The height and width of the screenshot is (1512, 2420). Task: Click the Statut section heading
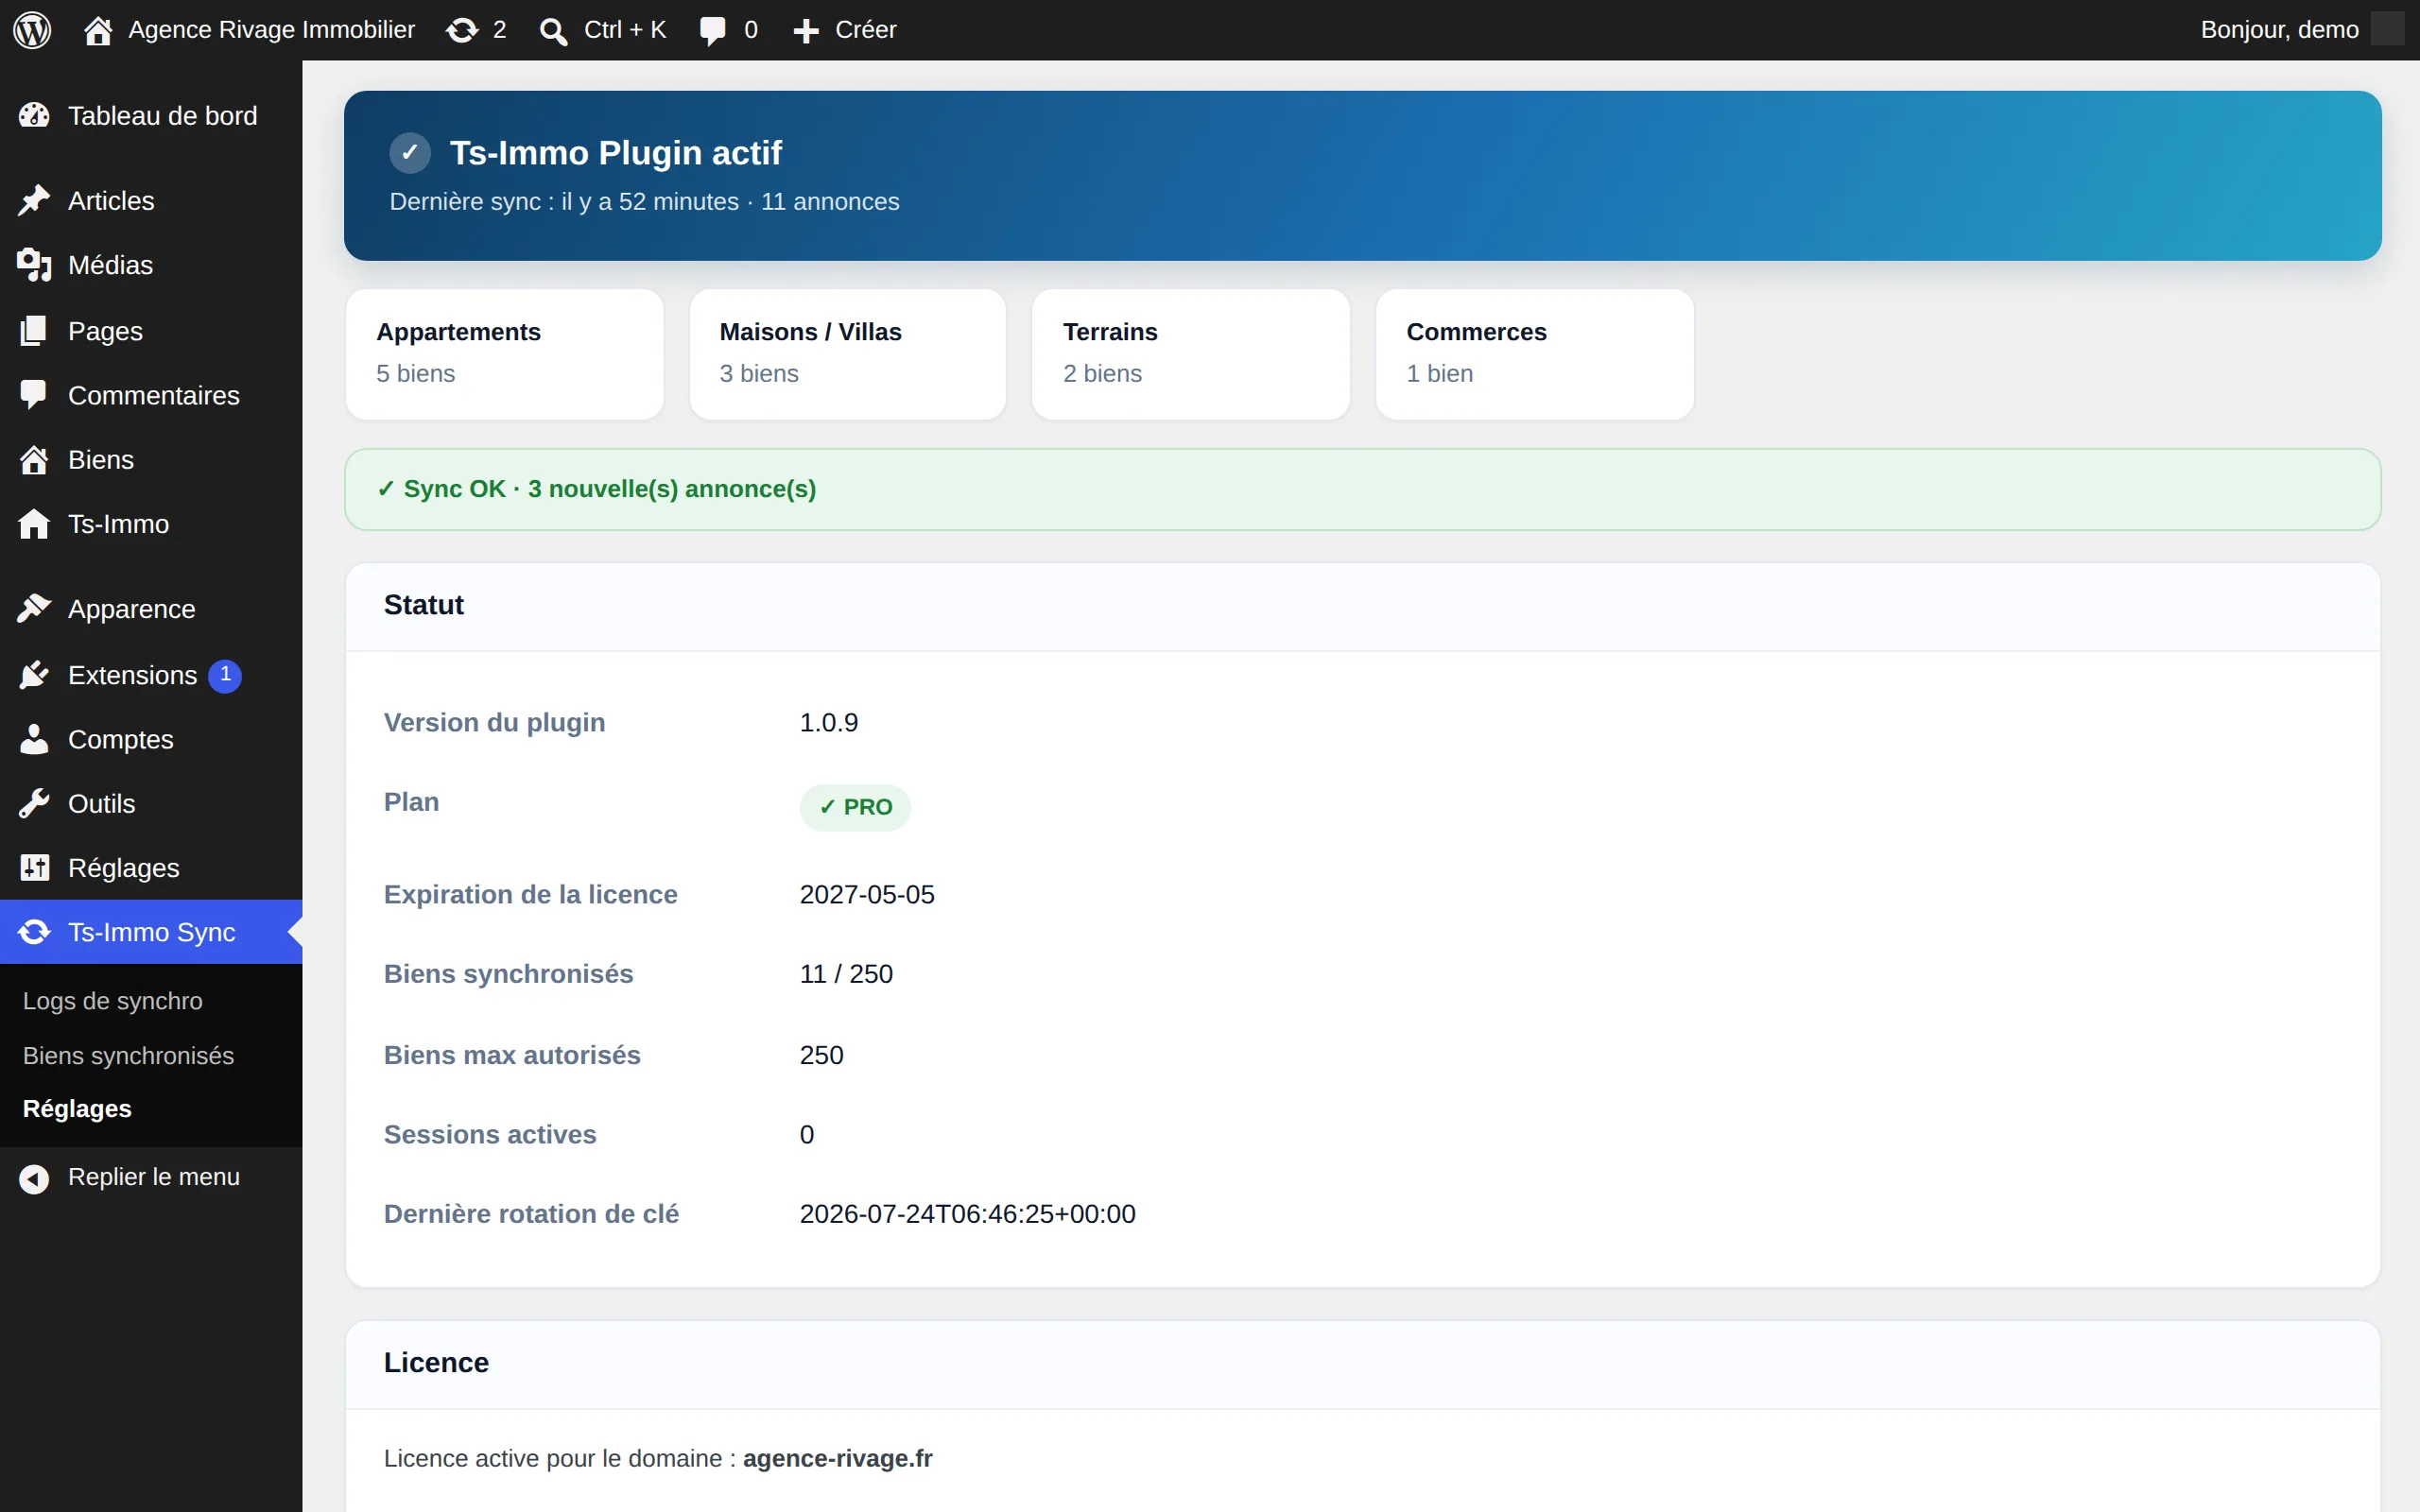[423, 605]
